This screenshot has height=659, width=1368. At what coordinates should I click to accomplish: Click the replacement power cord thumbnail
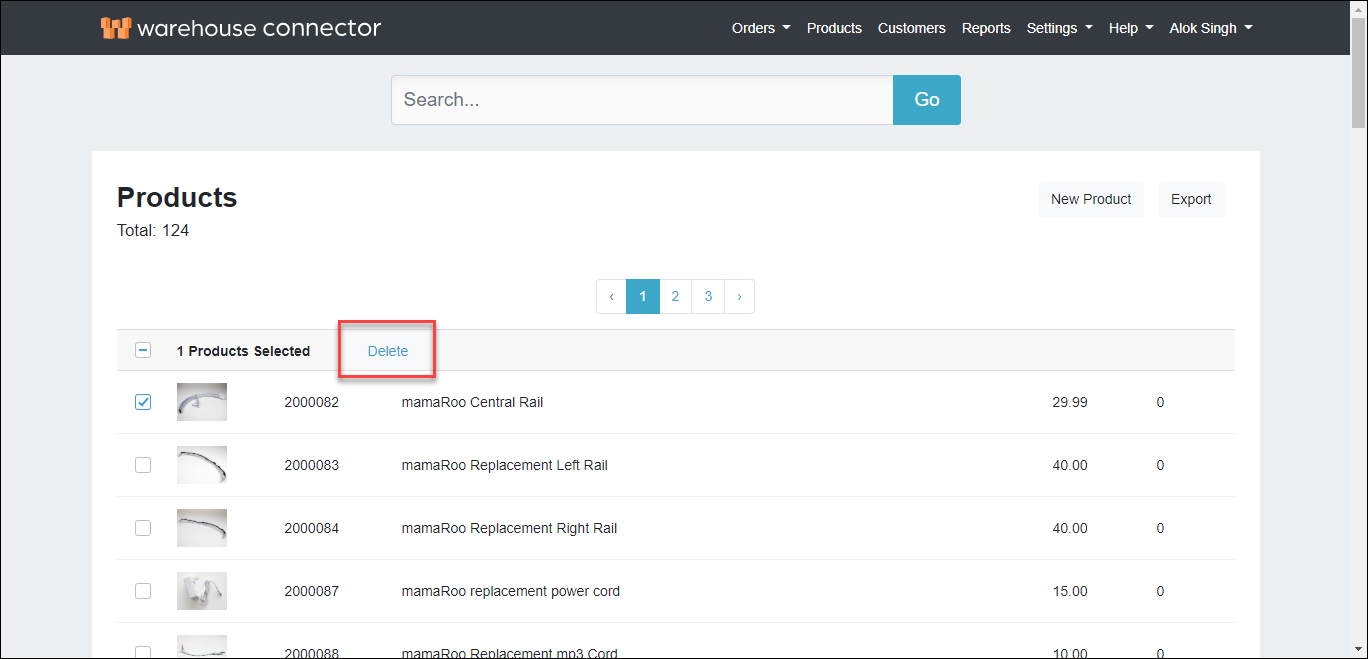click(202, 591)
